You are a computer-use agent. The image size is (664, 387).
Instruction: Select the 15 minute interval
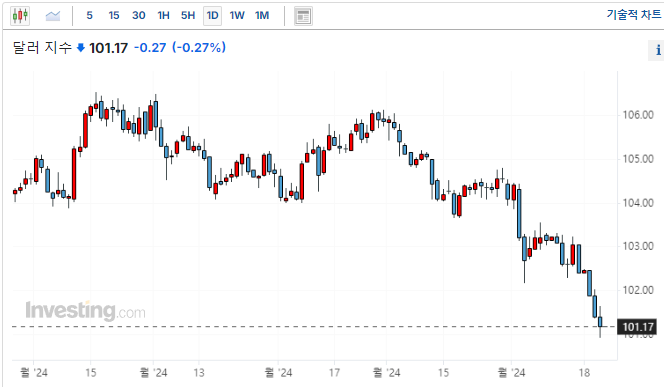(113, 16)
